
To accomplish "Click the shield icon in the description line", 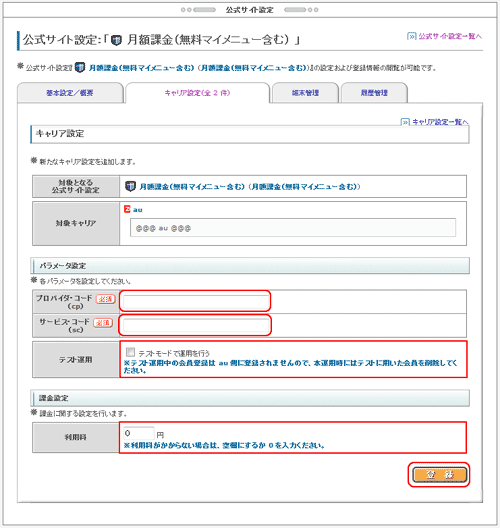I will pyautogui.click(x=80, y=67).
